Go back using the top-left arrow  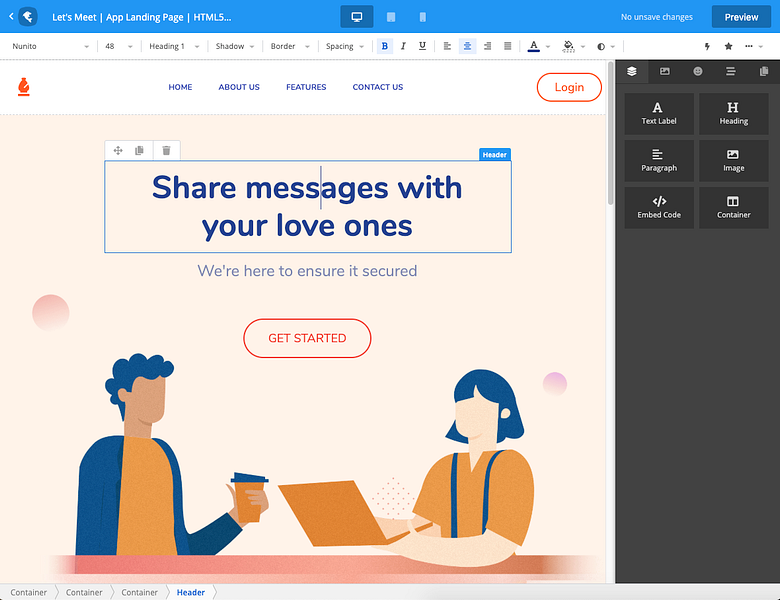click(x=11, y=16)
